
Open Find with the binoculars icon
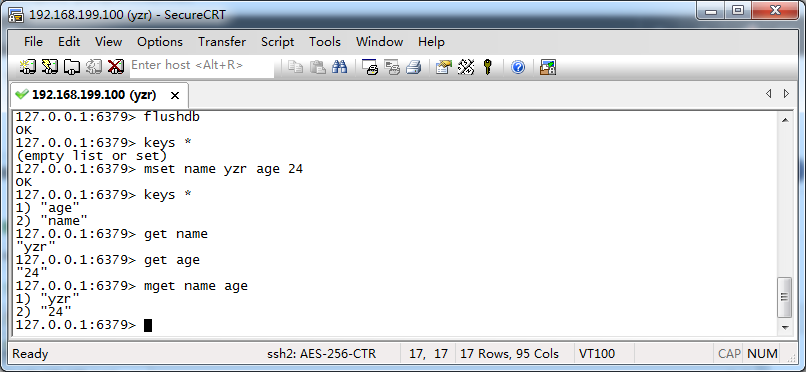tap(340, 67)
